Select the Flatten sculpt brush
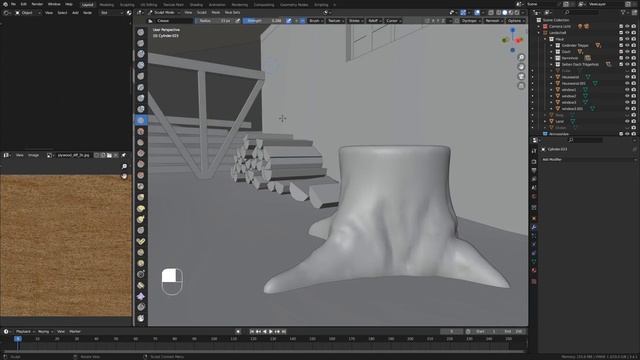 (x=141, y=142)
